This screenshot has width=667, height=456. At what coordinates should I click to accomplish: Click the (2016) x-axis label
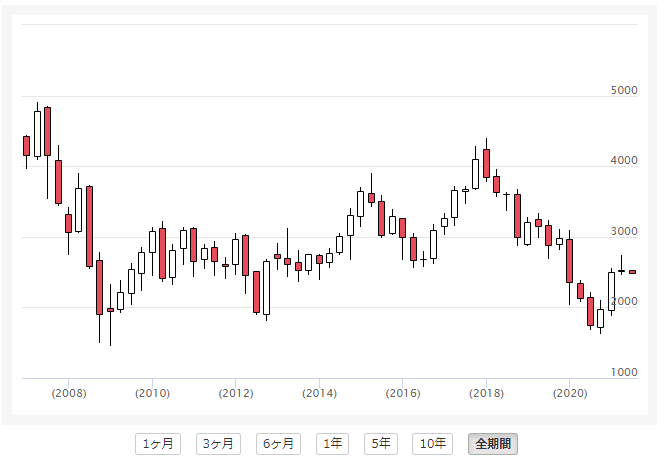pyautogui.click(x=402, y=393)
